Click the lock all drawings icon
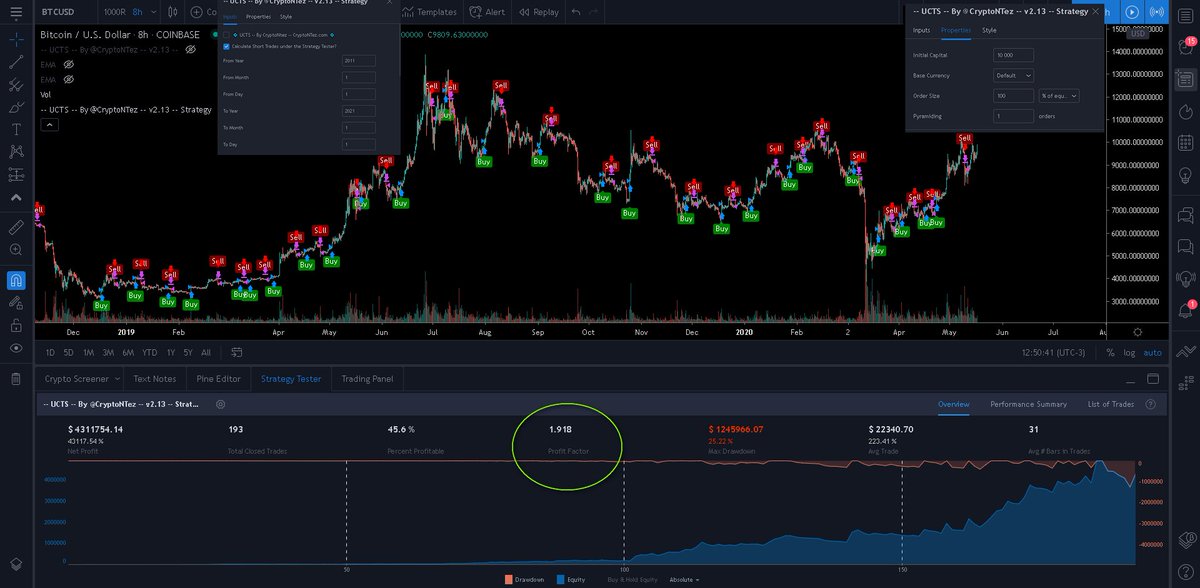 click(x=15, y=326)
